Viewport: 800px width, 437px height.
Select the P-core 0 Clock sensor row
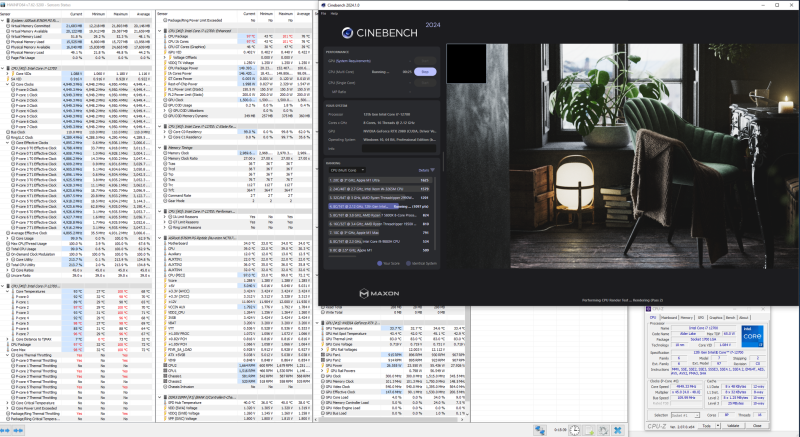pyautogui.click(x=77, y=90)
